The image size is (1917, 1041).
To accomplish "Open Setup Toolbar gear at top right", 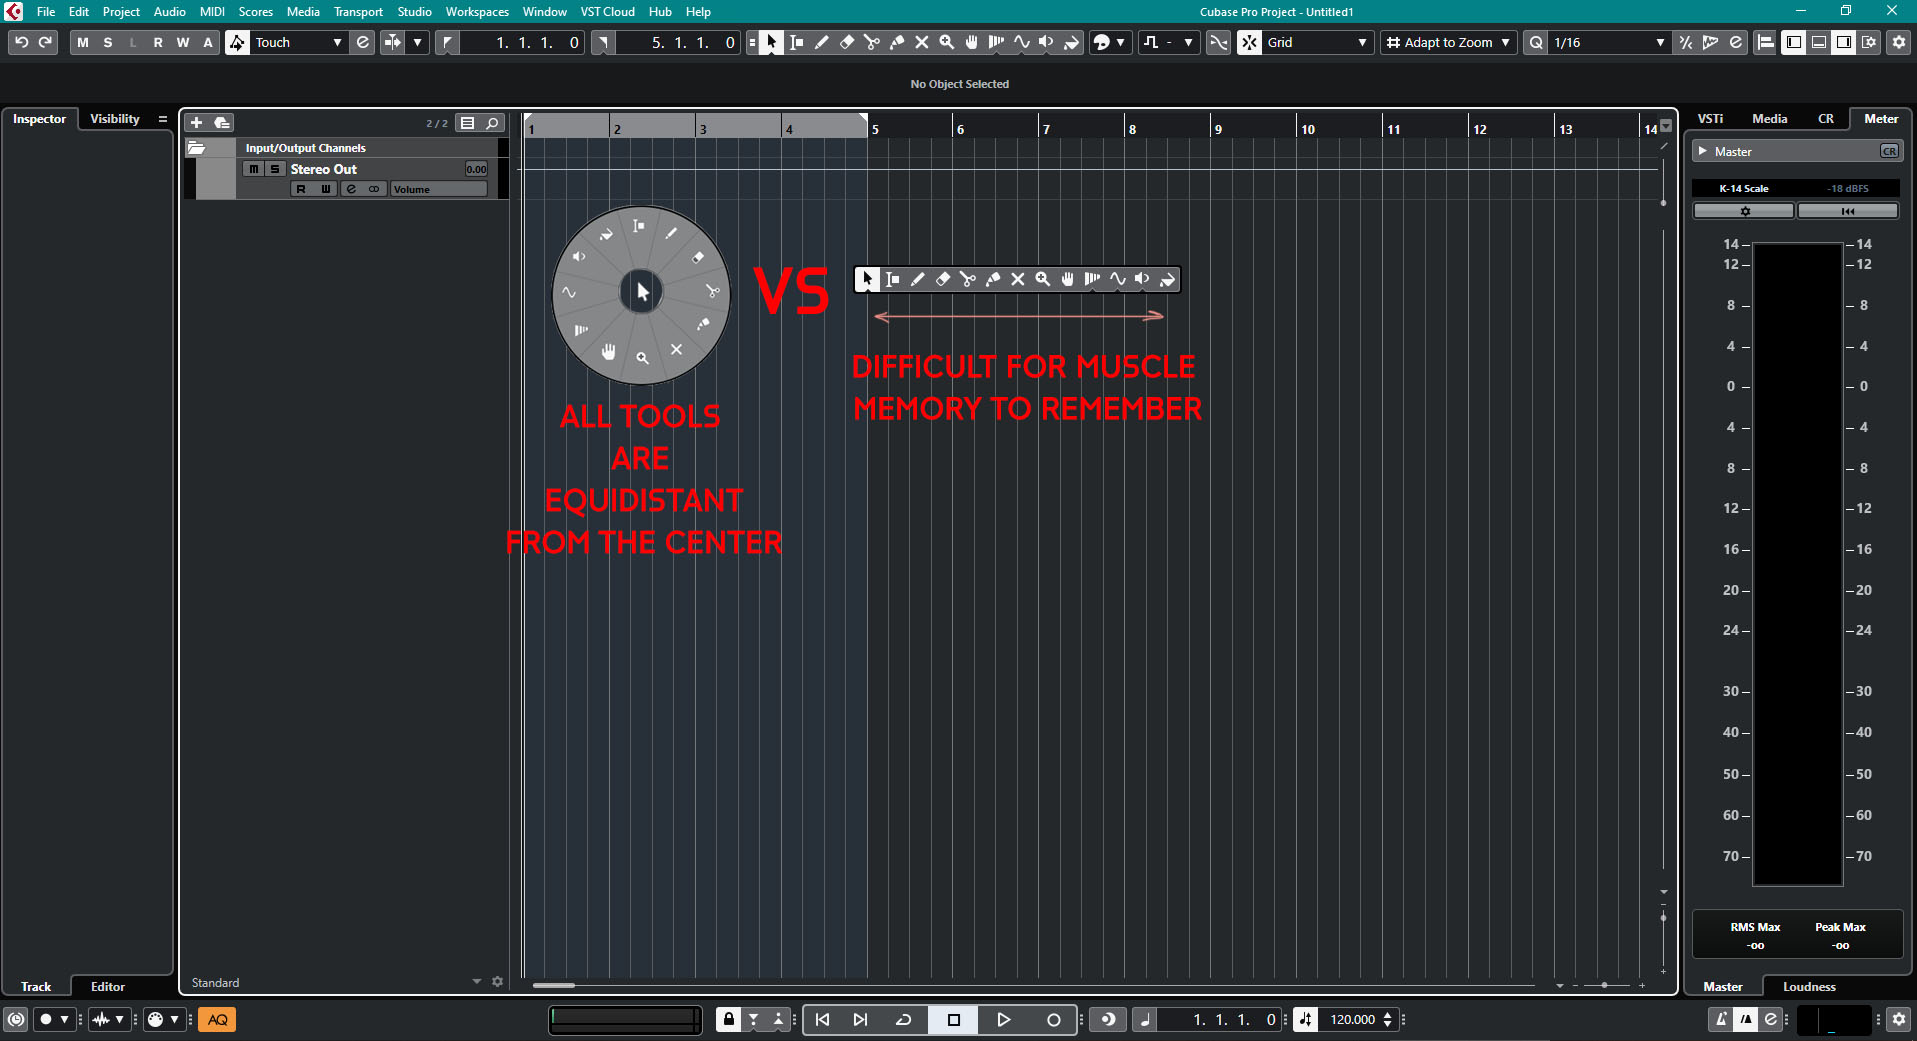I will pyautogui.click(x=1898, y=42).
